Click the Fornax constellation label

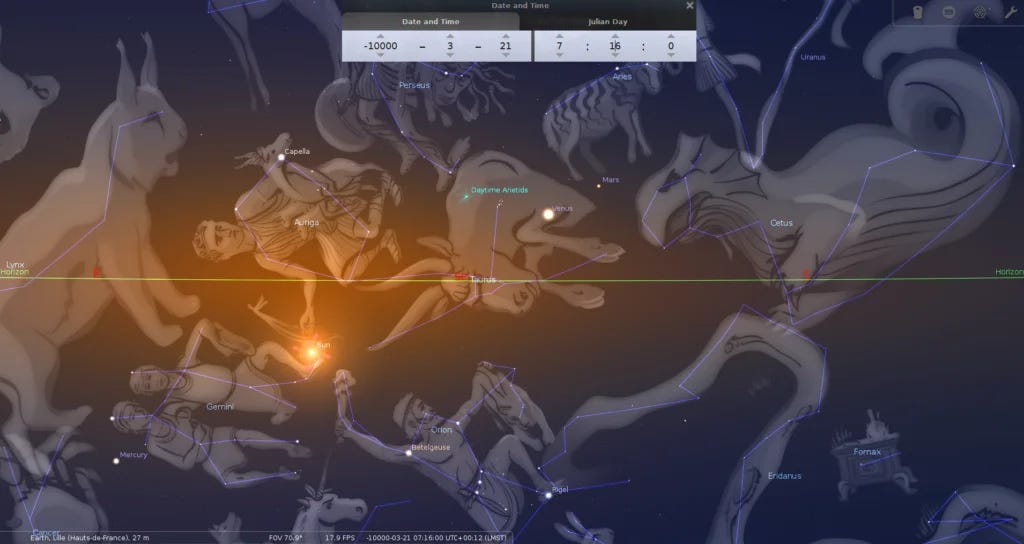coord(867,452)
